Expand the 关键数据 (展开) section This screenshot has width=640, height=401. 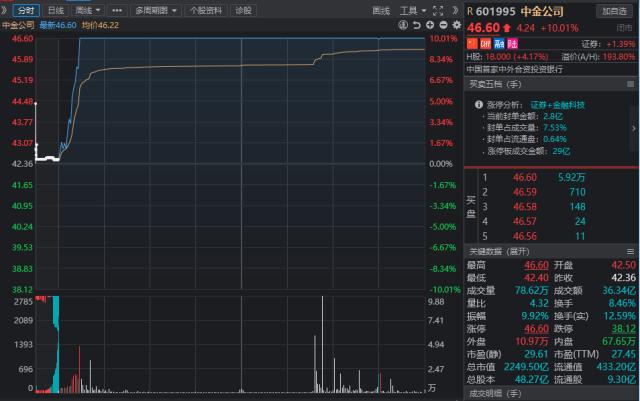[x=499, y=252]
